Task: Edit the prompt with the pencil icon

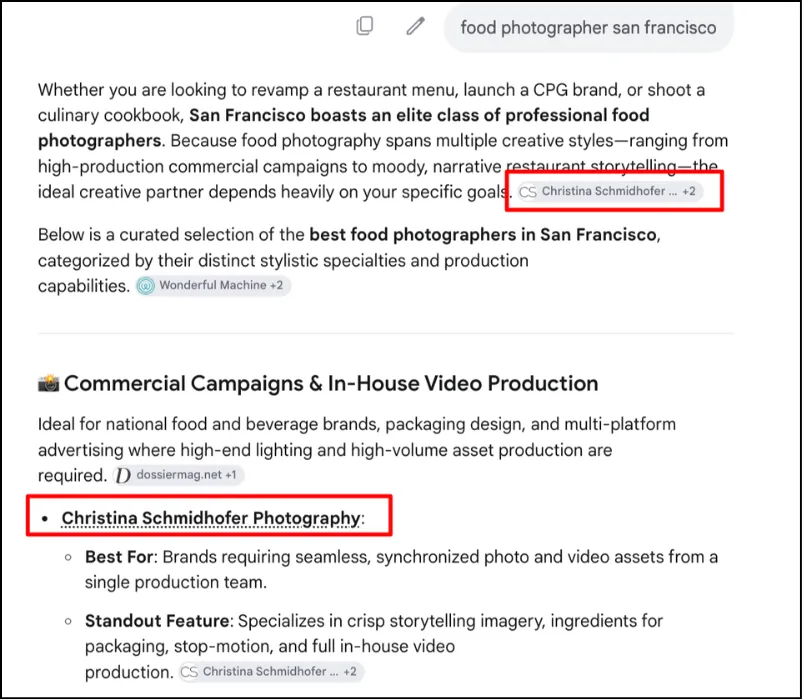Action: coord(415,26)
